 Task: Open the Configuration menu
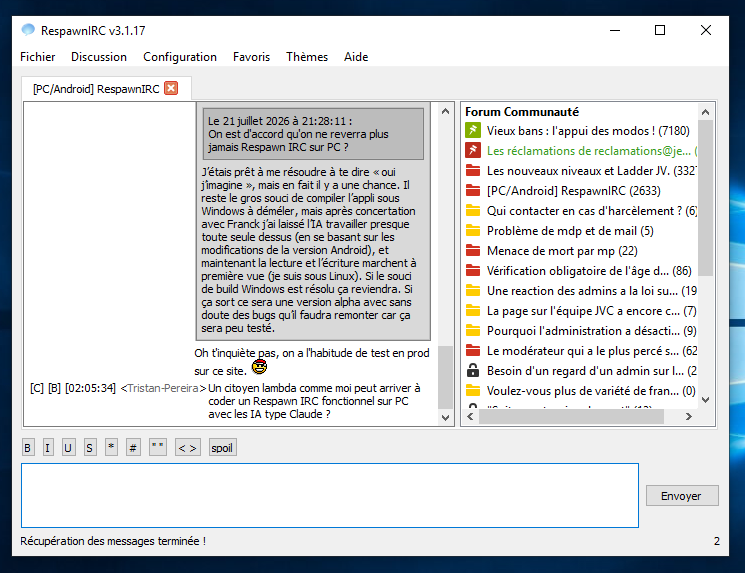click(180, 57)
